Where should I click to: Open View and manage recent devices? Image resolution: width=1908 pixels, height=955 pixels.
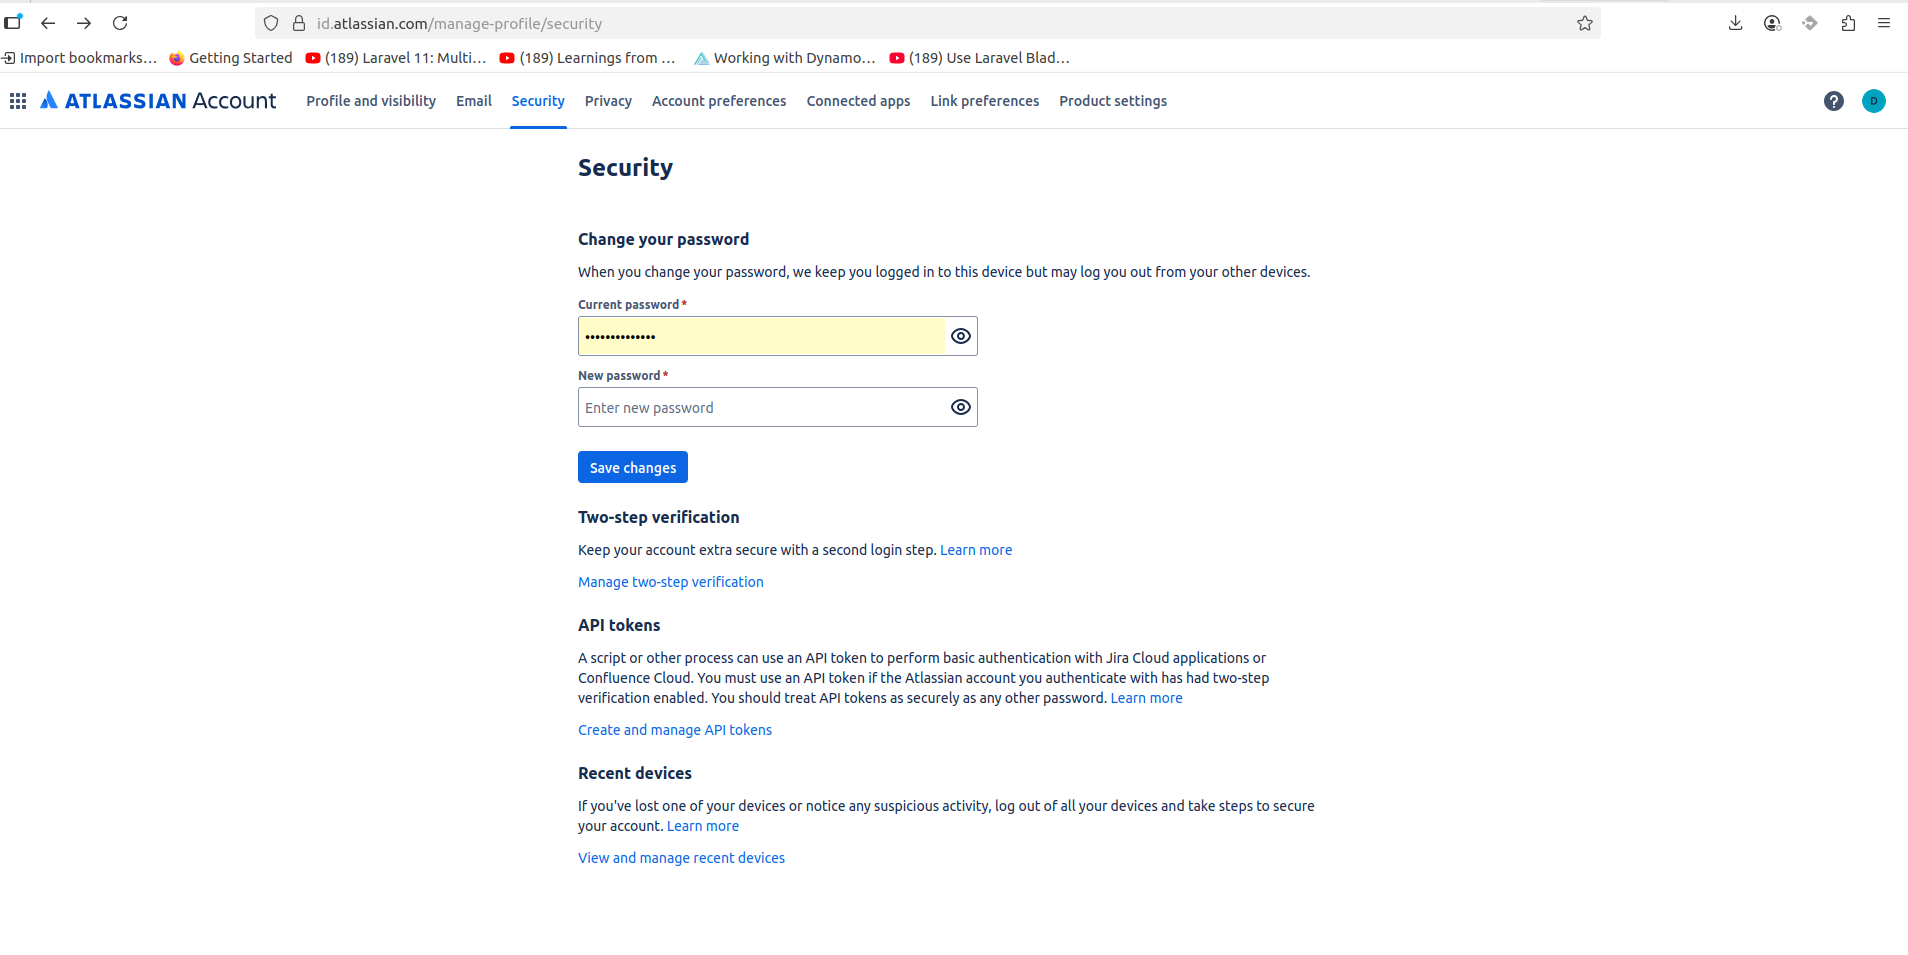click(x=681, y=858)
